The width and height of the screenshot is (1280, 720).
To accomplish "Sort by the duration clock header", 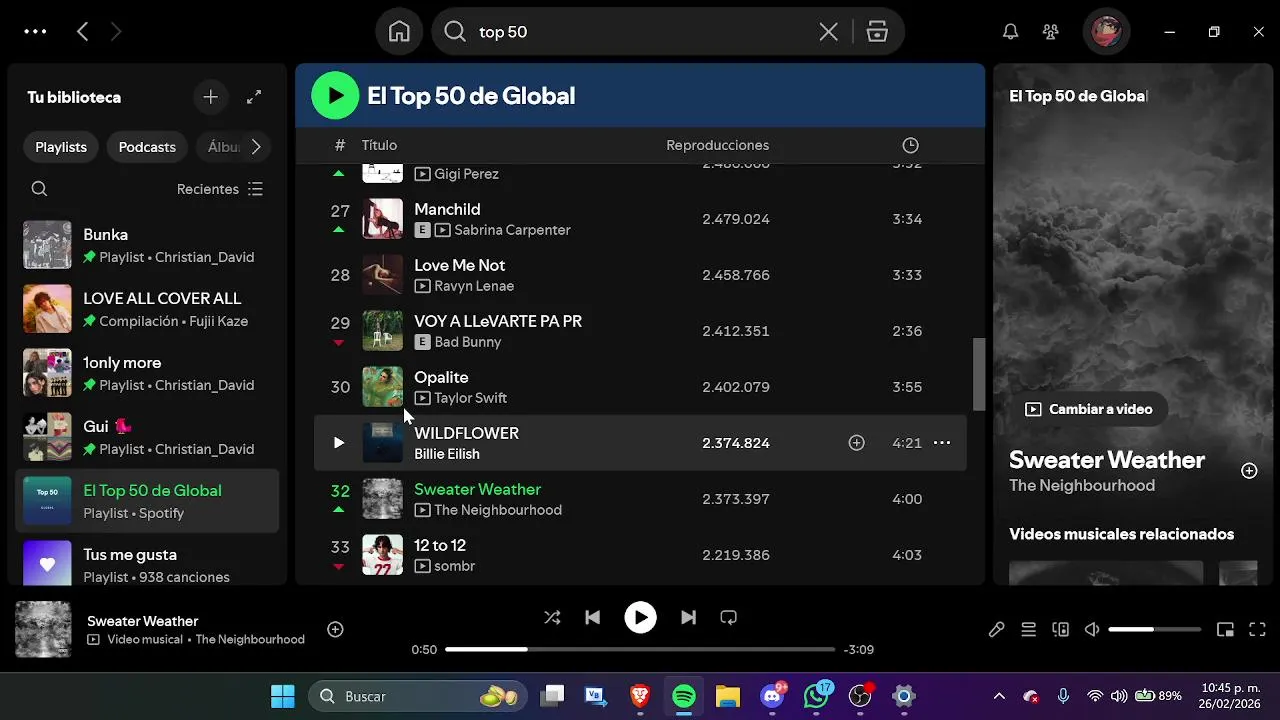I will [910, 145].
